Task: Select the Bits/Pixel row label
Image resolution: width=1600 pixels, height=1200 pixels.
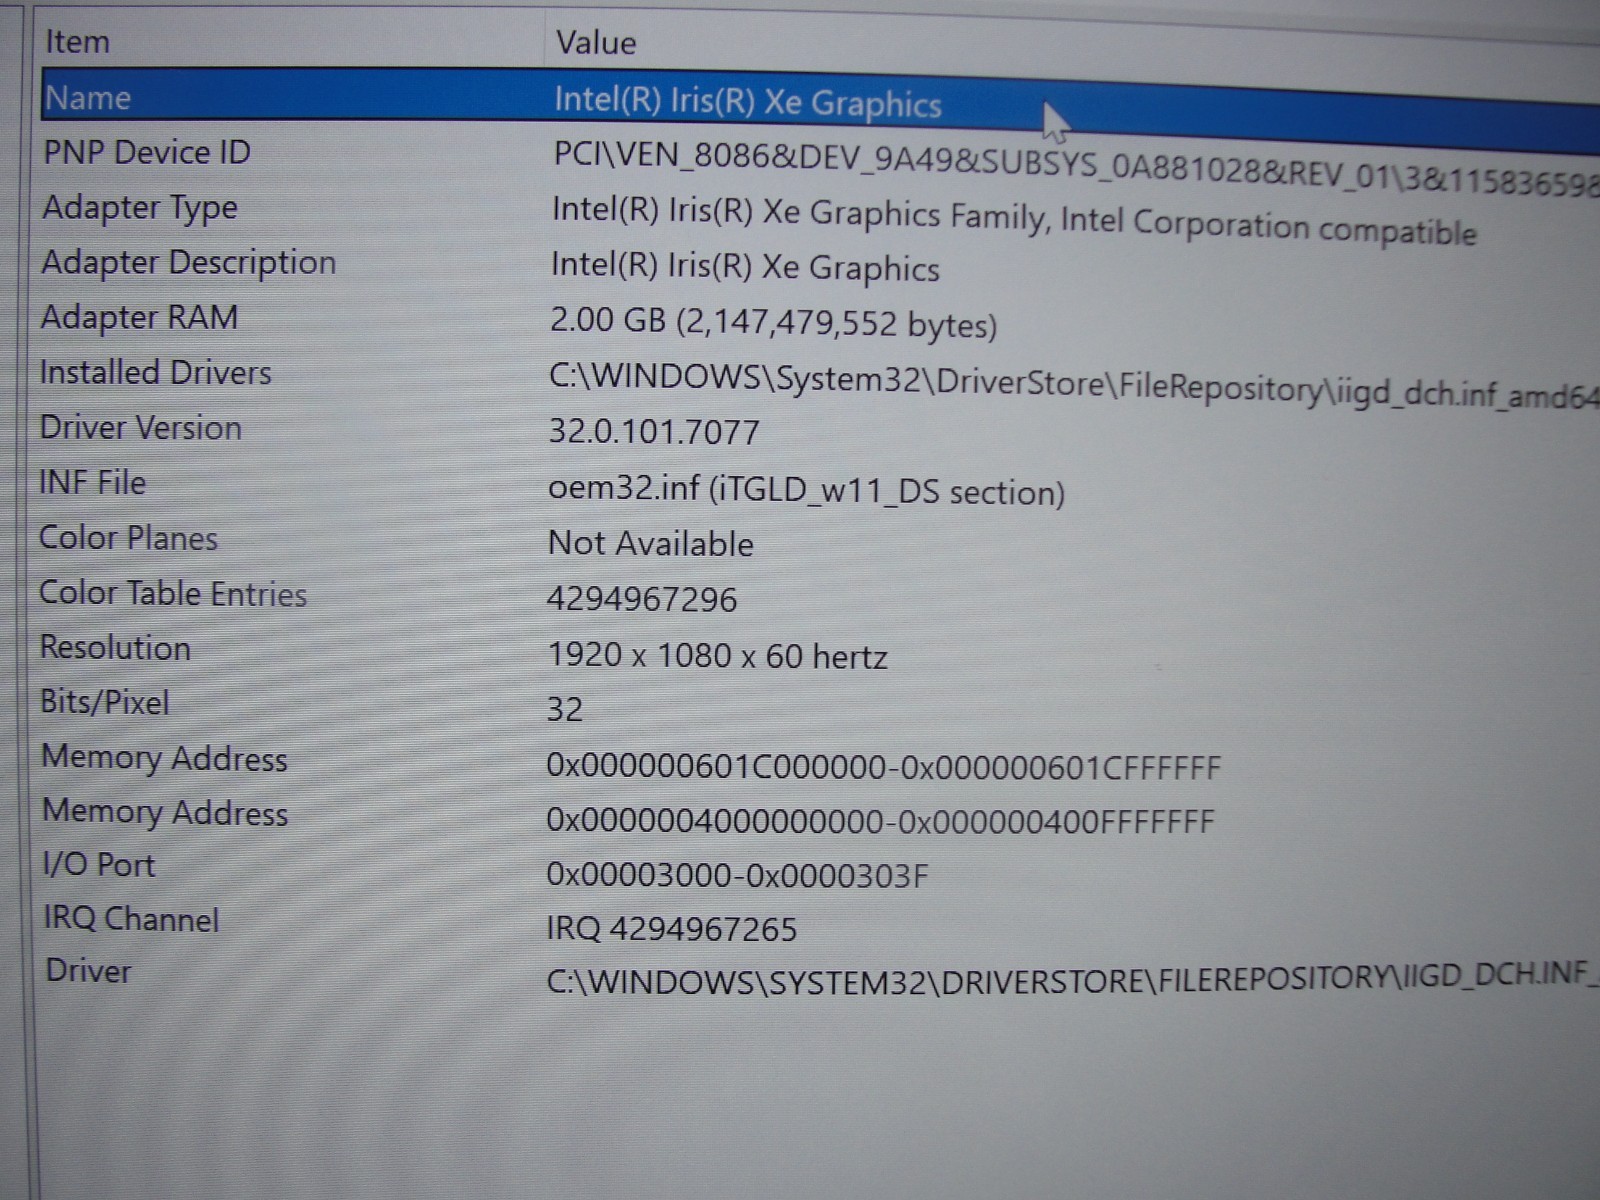Action: tap(104, 702)
